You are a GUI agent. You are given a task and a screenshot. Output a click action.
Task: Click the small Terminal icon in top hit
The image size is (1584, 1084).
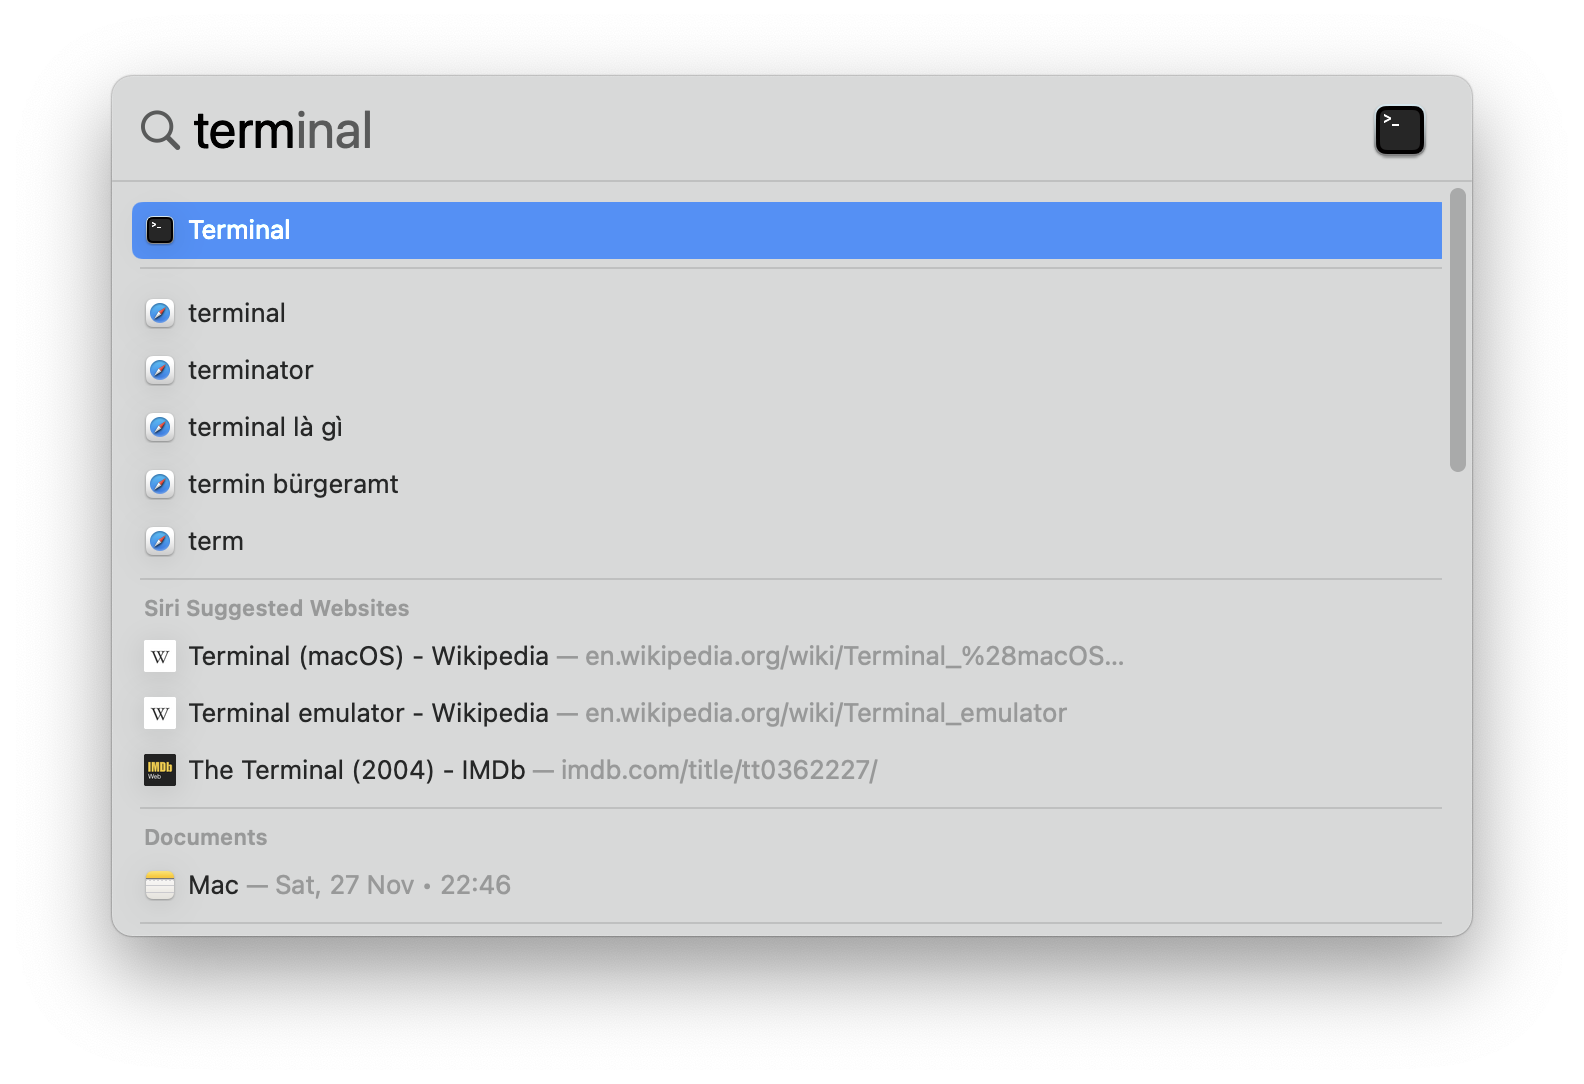(160, 230)
